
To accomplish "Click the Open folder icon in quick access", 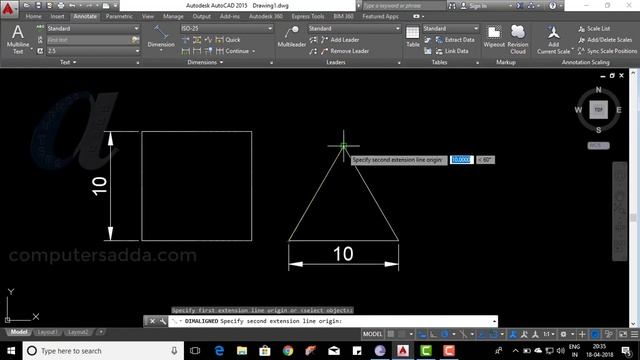I will tap(27, 6).
